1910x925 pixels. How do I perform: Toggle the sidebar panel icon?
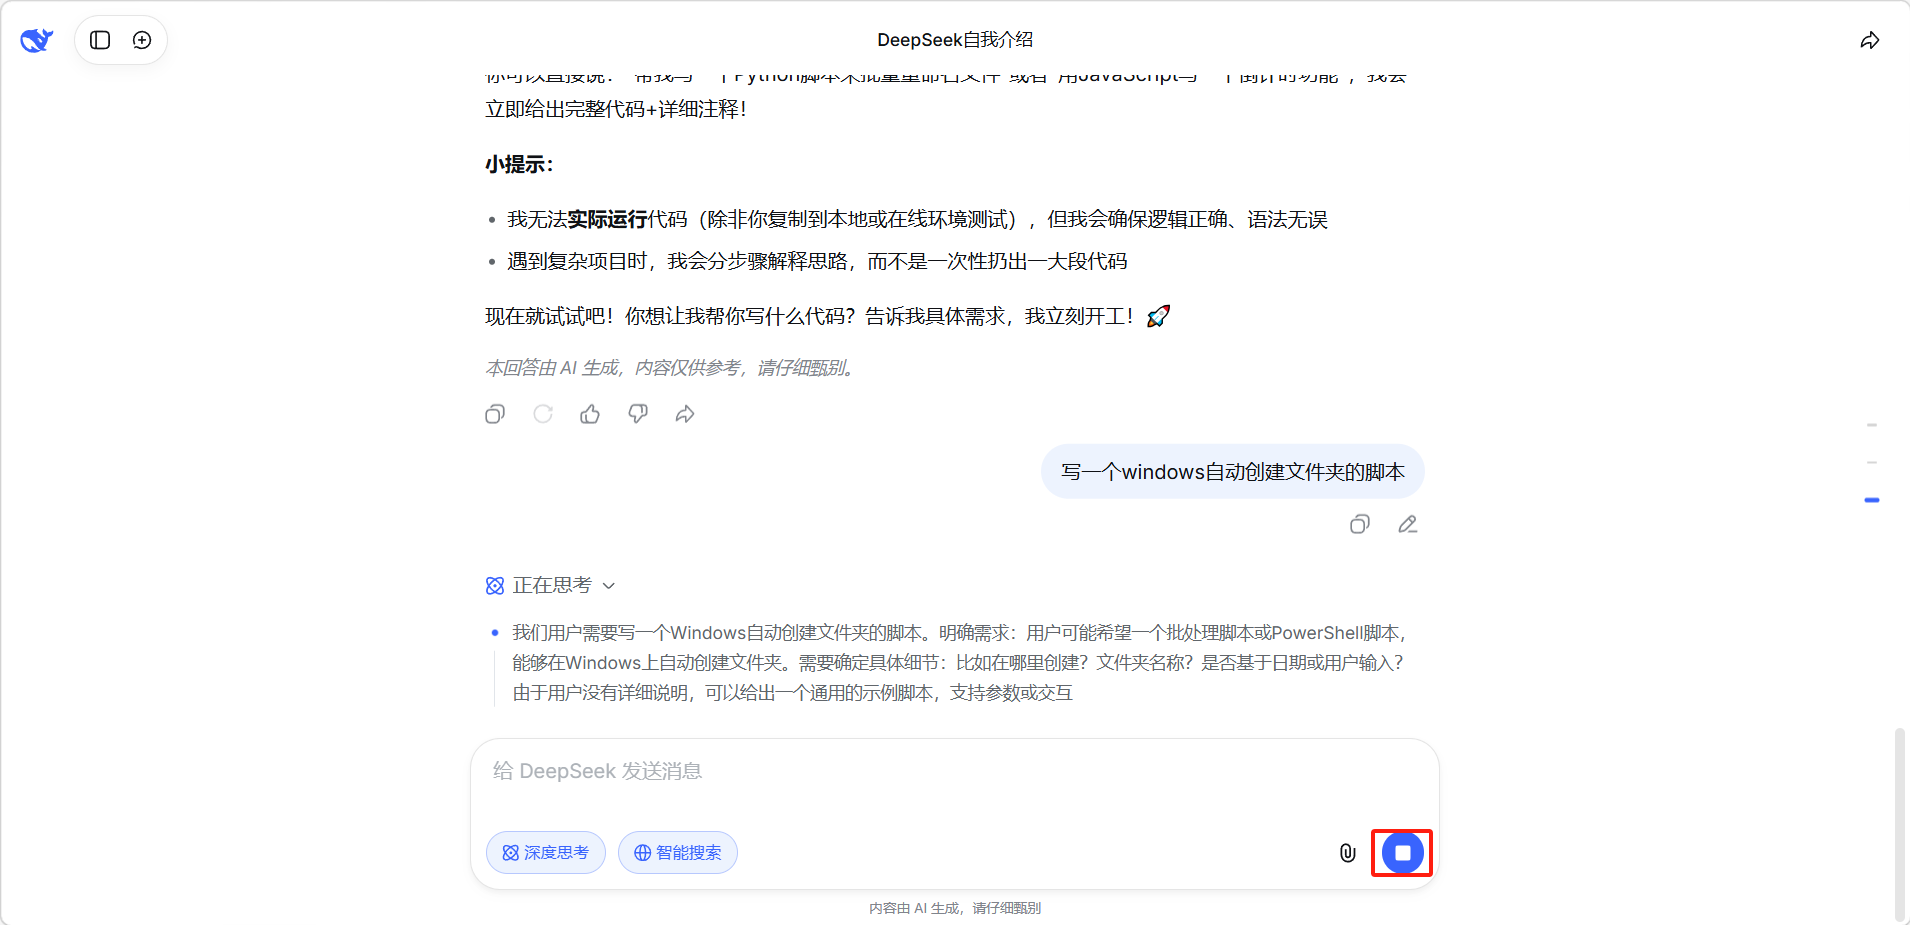[x=100, y=40]
